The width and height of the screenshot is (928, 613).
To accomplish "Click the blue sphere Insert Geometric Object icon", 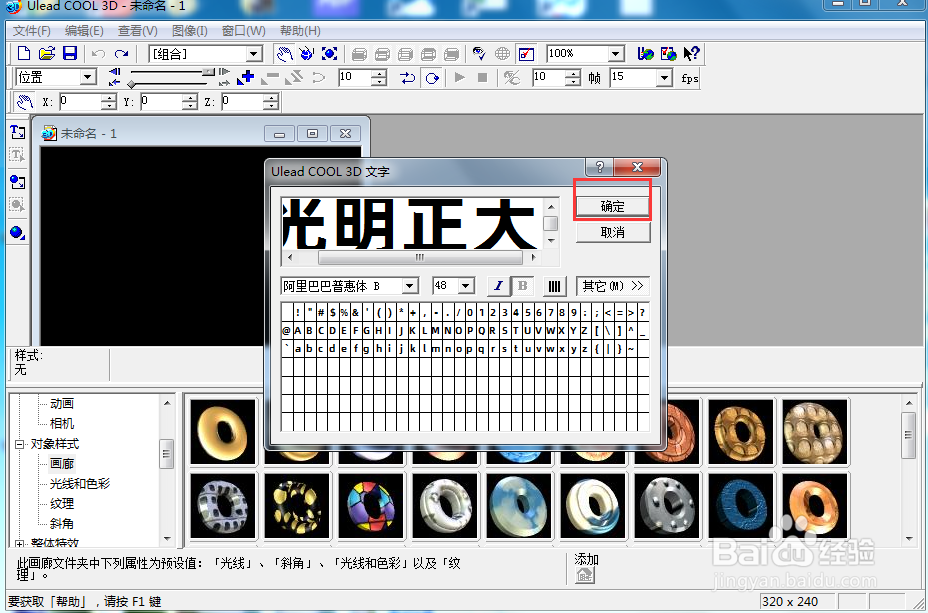I will pyautogui.click(x=17, y=233).
